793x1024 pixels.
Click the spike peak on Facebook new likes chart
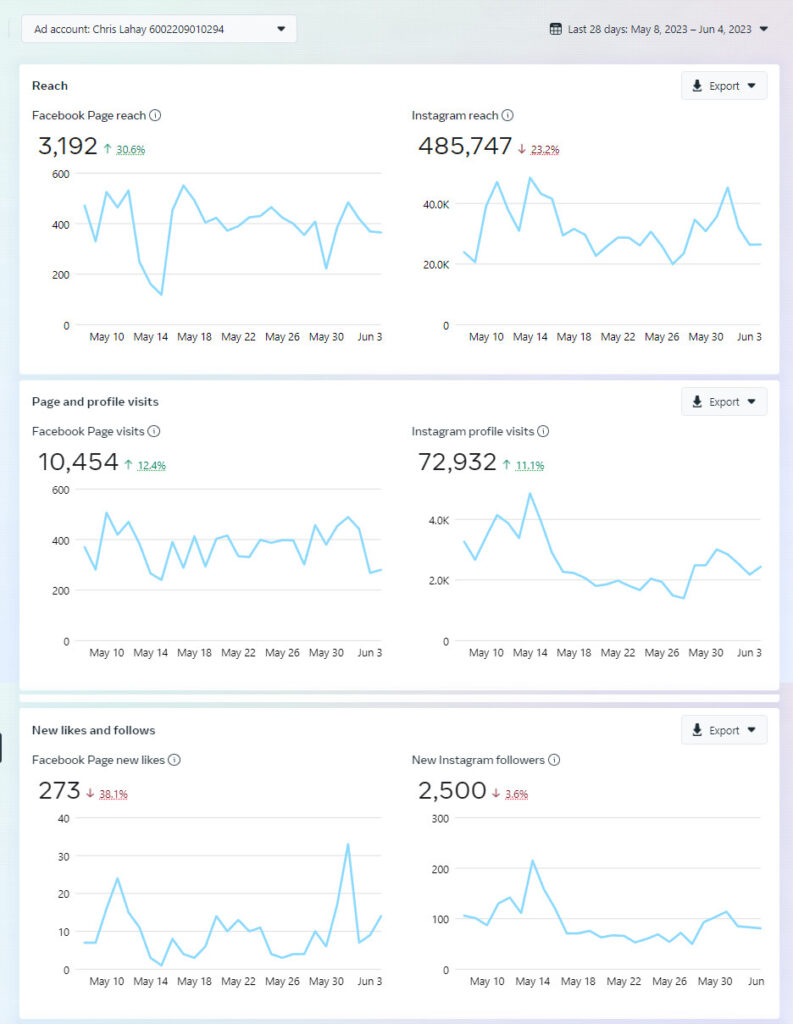(x=347, y=844)
